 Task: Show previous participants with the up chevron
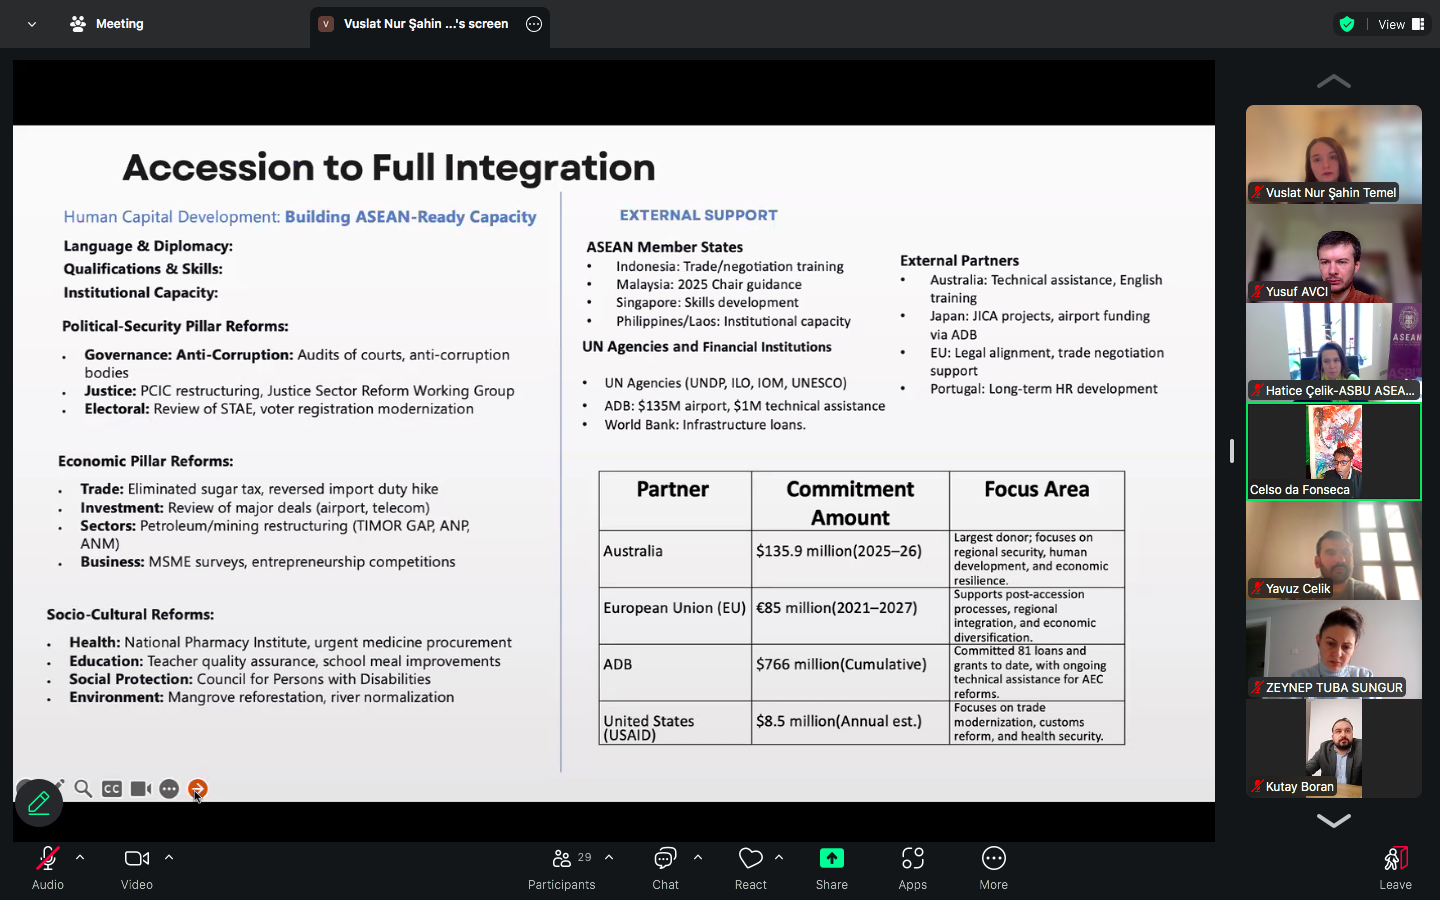point(1334,81)
